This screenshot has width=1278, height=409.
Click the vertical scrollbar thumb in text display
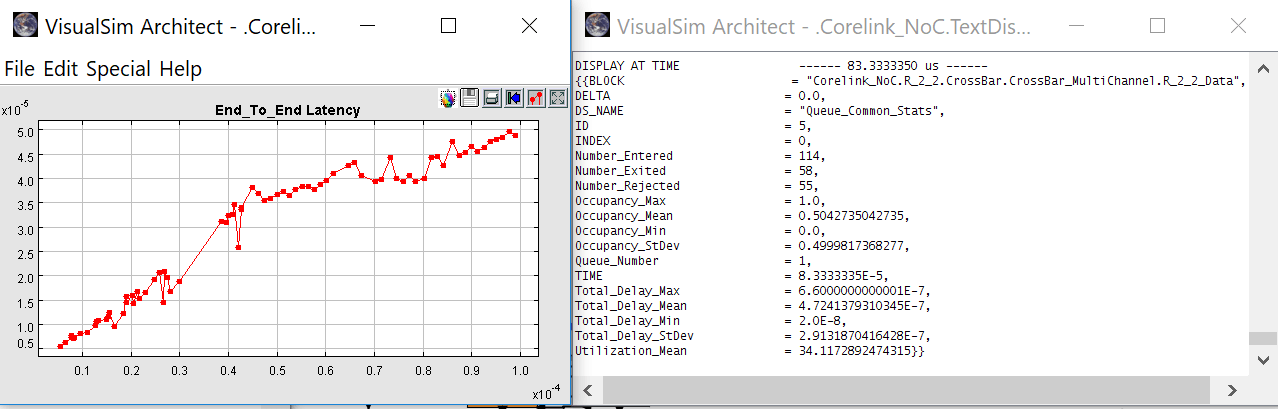tap(1265, 338)
